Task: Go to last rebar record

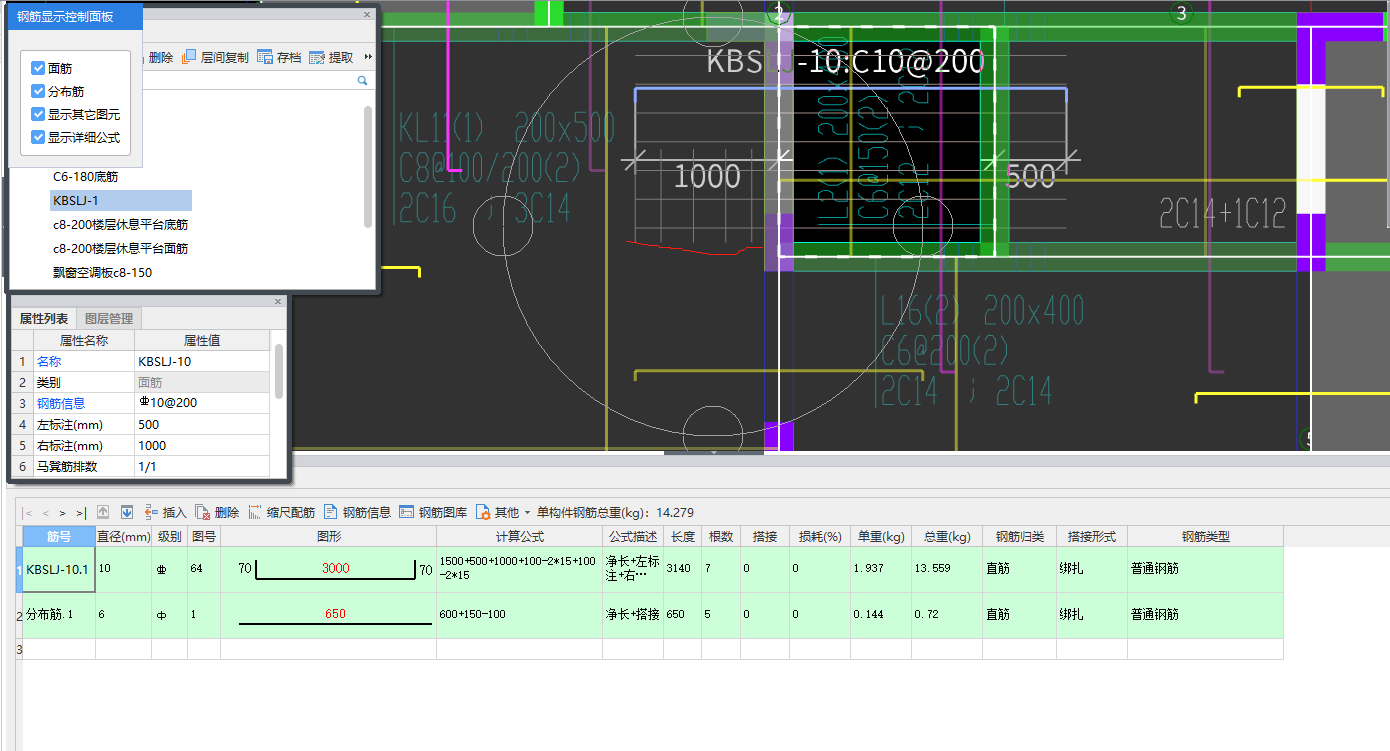Action: [80, 512]
